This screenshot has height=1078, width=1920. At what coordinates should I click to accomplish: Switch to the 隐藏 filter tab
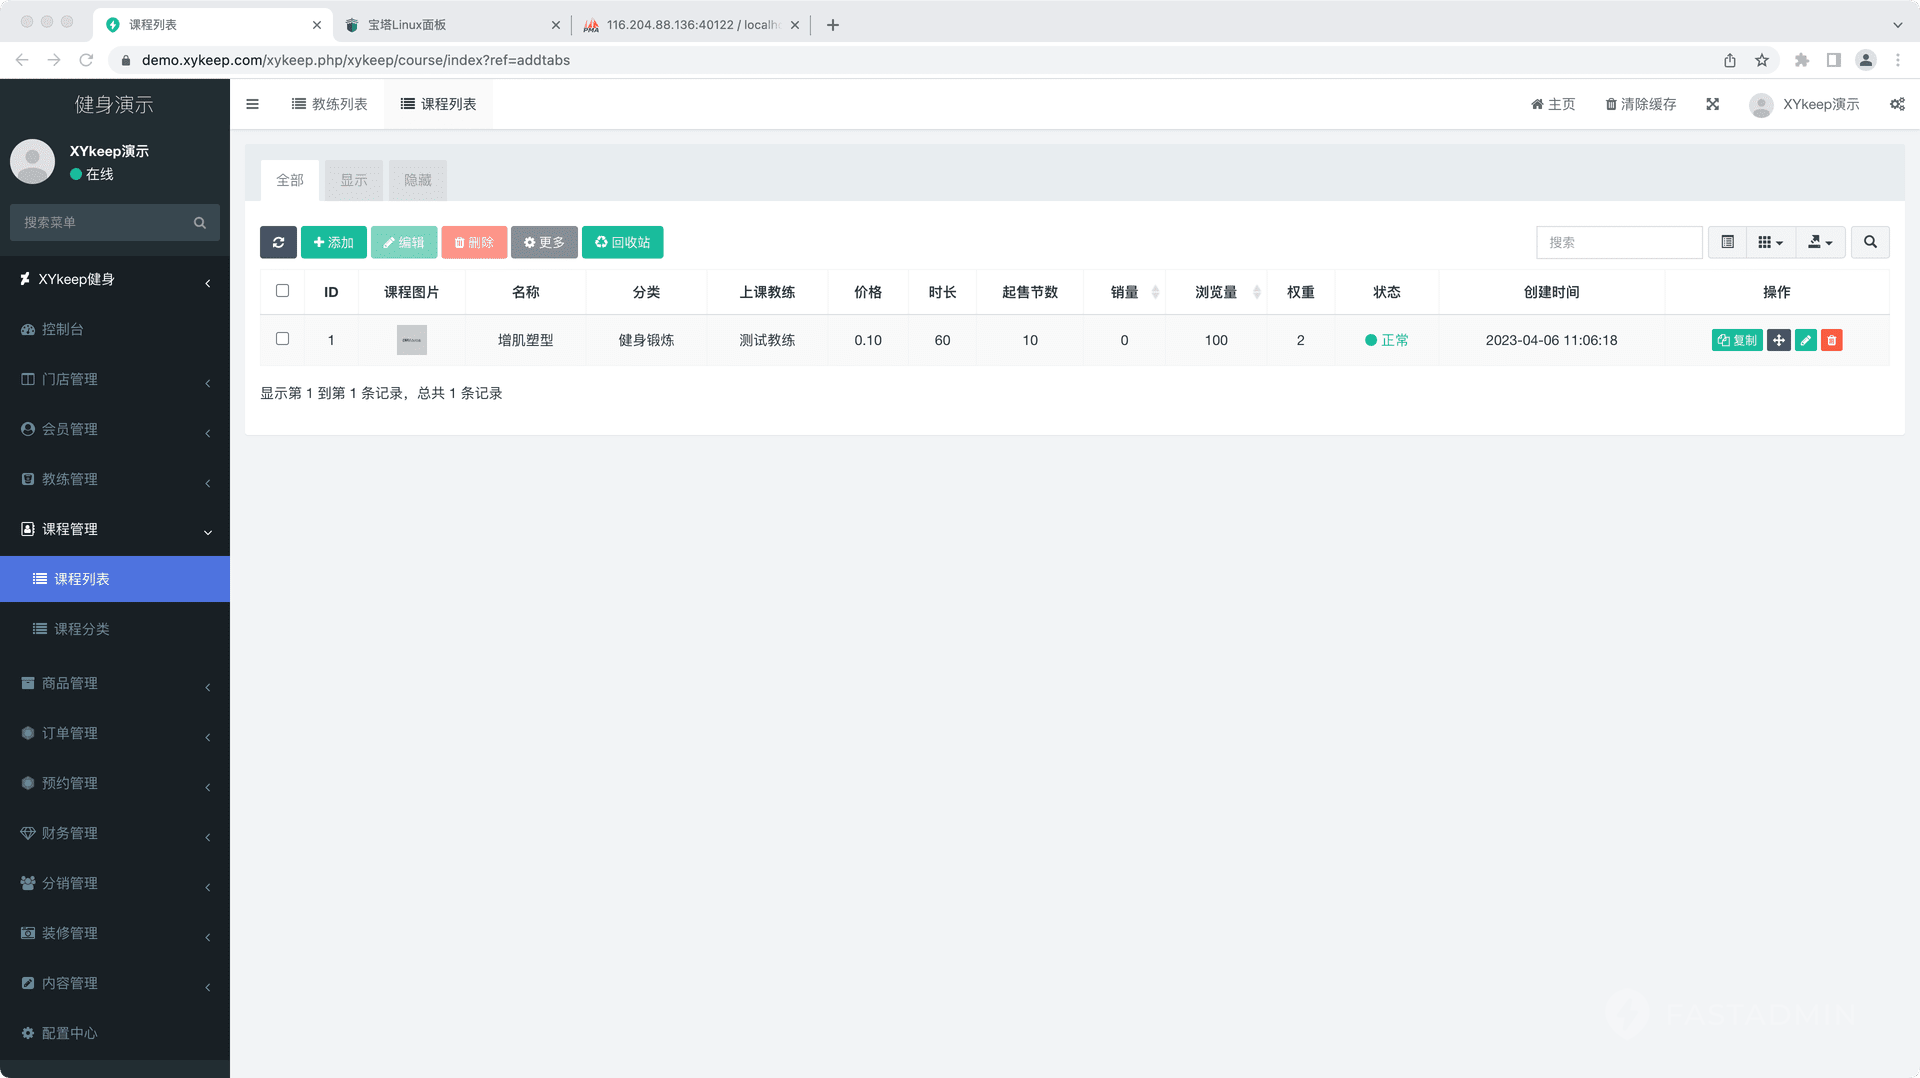coord(417,180)
